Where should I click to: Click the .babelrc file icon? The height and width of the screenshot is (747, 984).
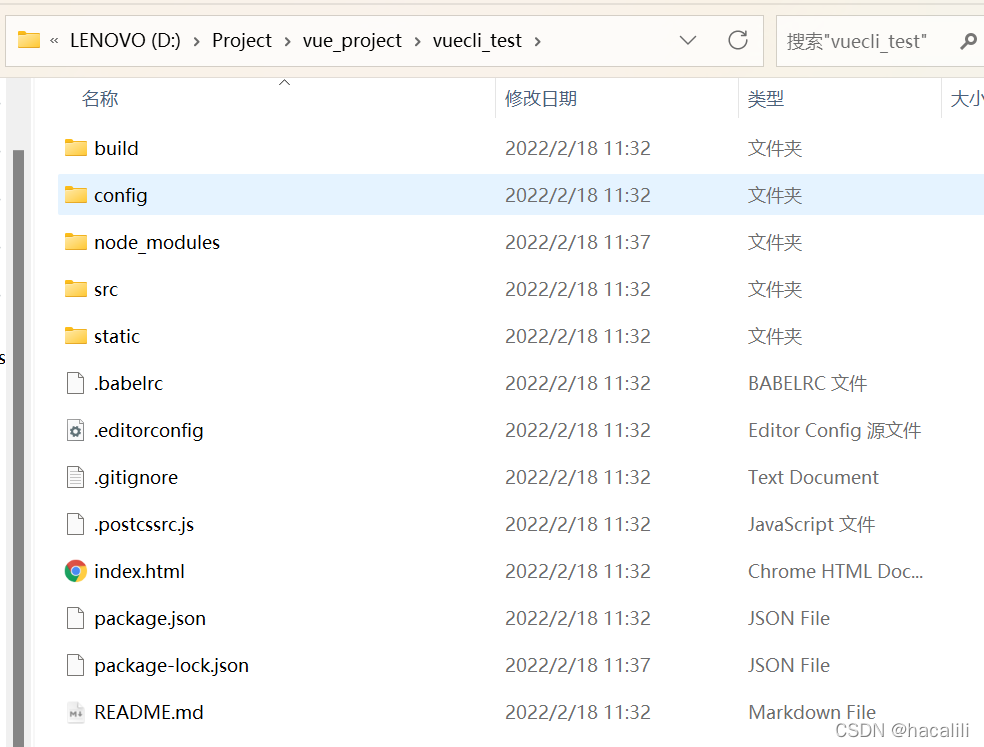tap(75, 383)
